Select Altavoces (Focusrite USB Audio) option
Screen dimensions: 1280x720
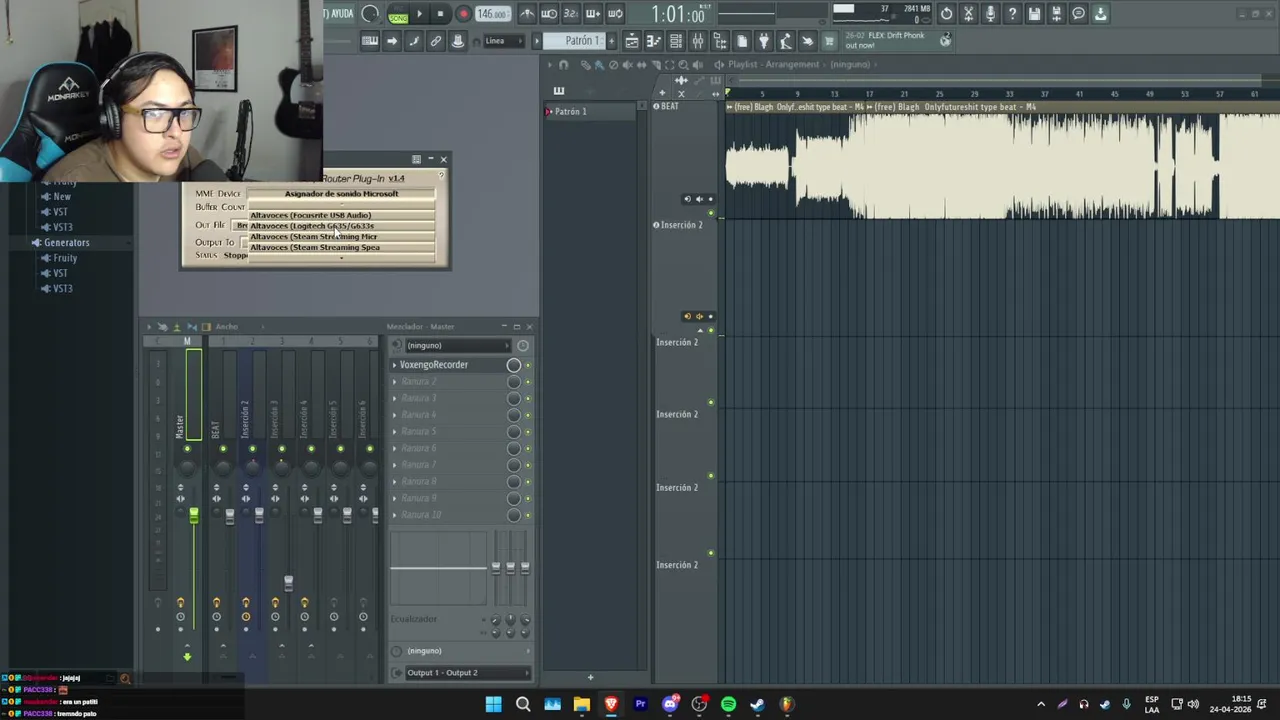tap(341, 215)
